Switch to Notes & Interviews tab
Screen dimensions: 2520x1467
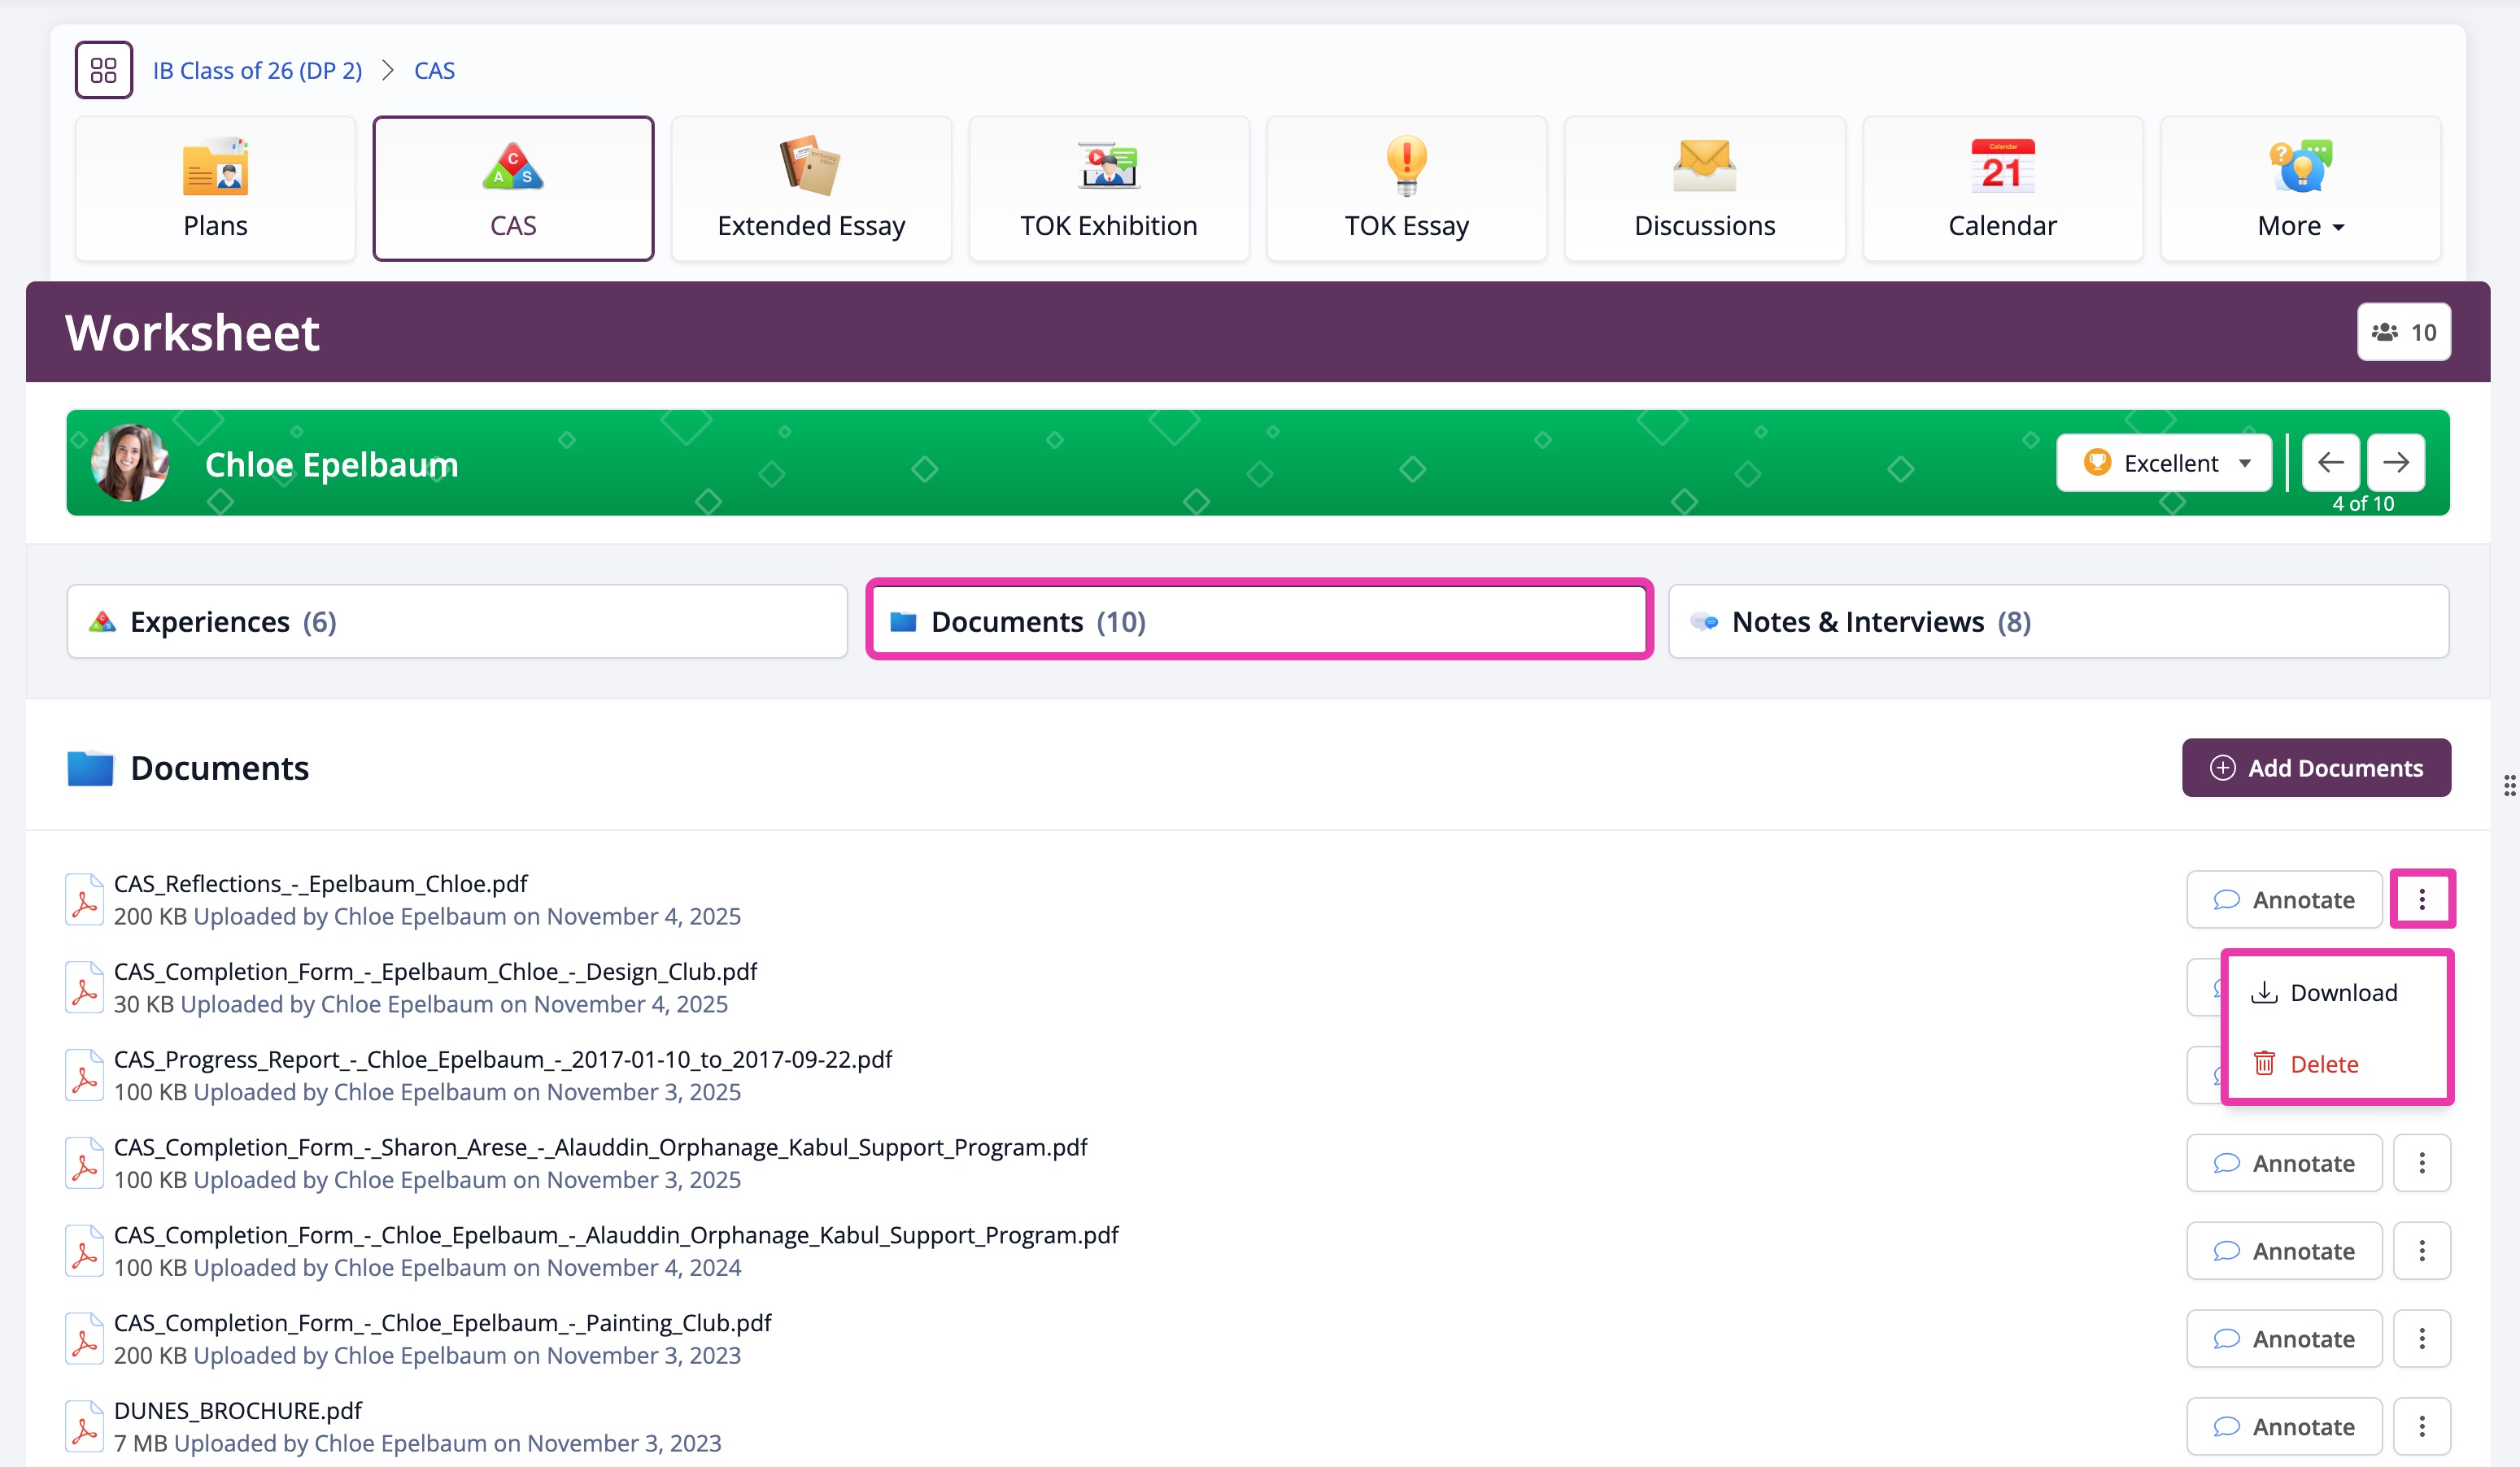click(2058, 621)
